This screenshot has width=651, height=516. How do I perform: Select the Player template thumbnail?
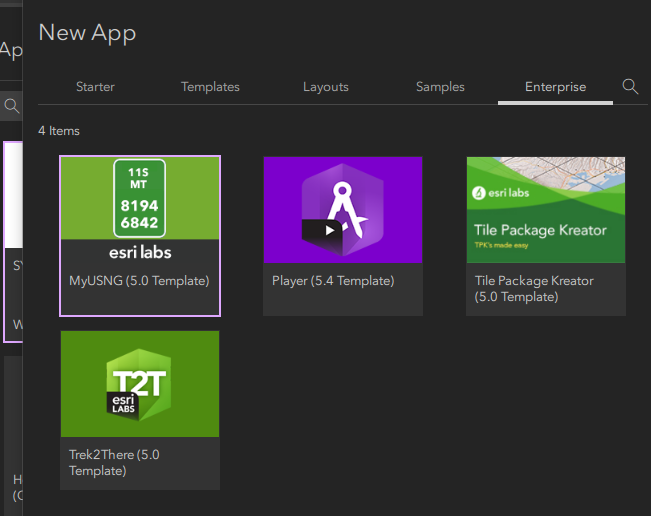[343, 210]
